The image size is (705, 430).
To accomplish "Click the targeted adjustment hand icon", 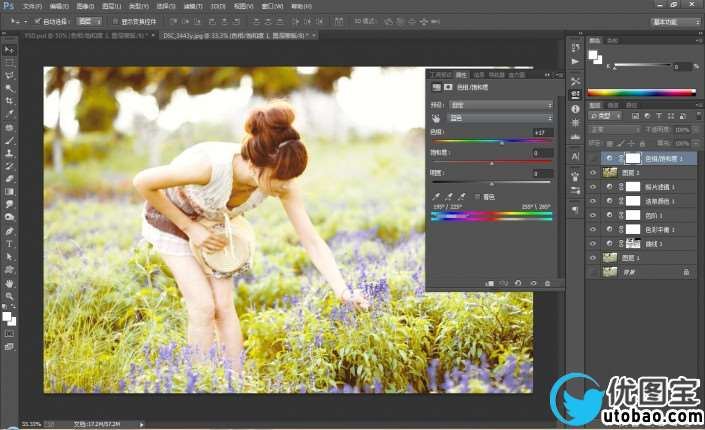I will pyautogui.click(x=435, y=117).
